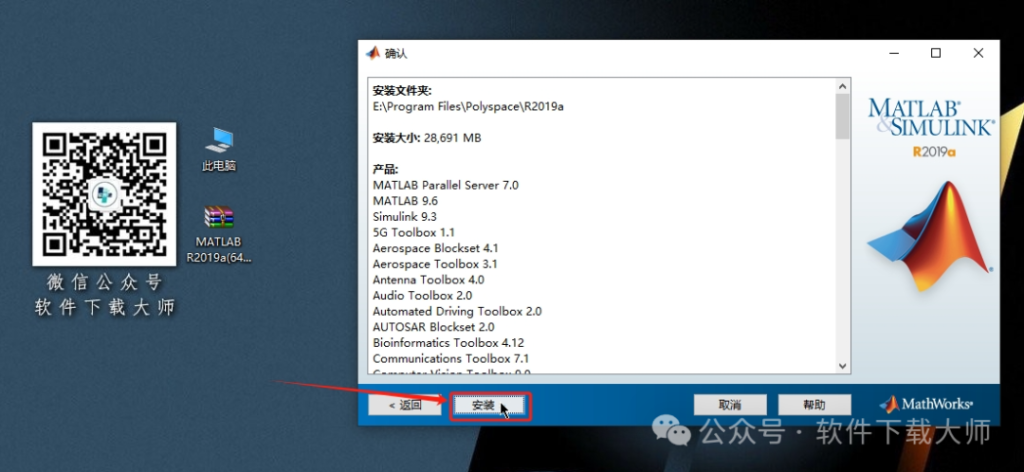Click the 安装文件夹 heading
1024x472 pixels.
coord(402,90)
